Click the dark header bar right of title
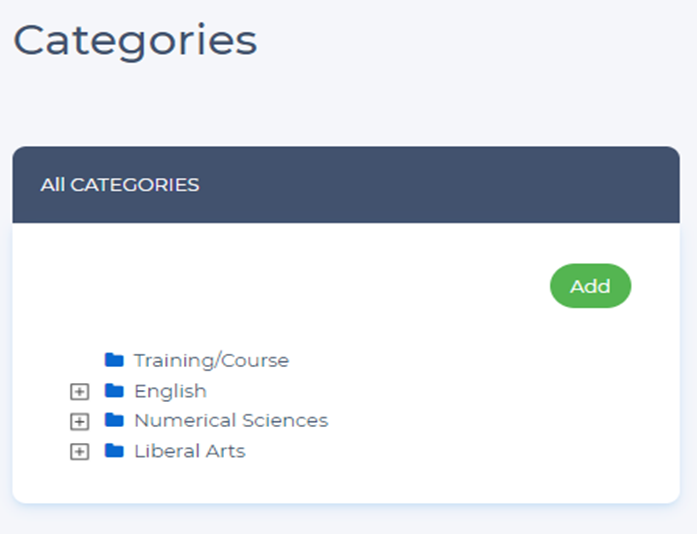 pos(450,185)
